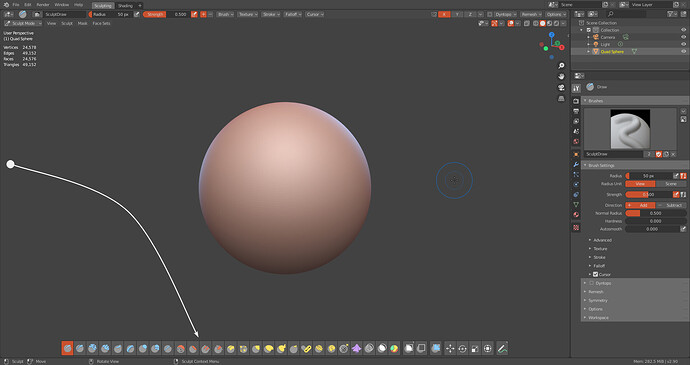
Task: Open the Texture dropdown in header
Action: click(x=248, y=14)
